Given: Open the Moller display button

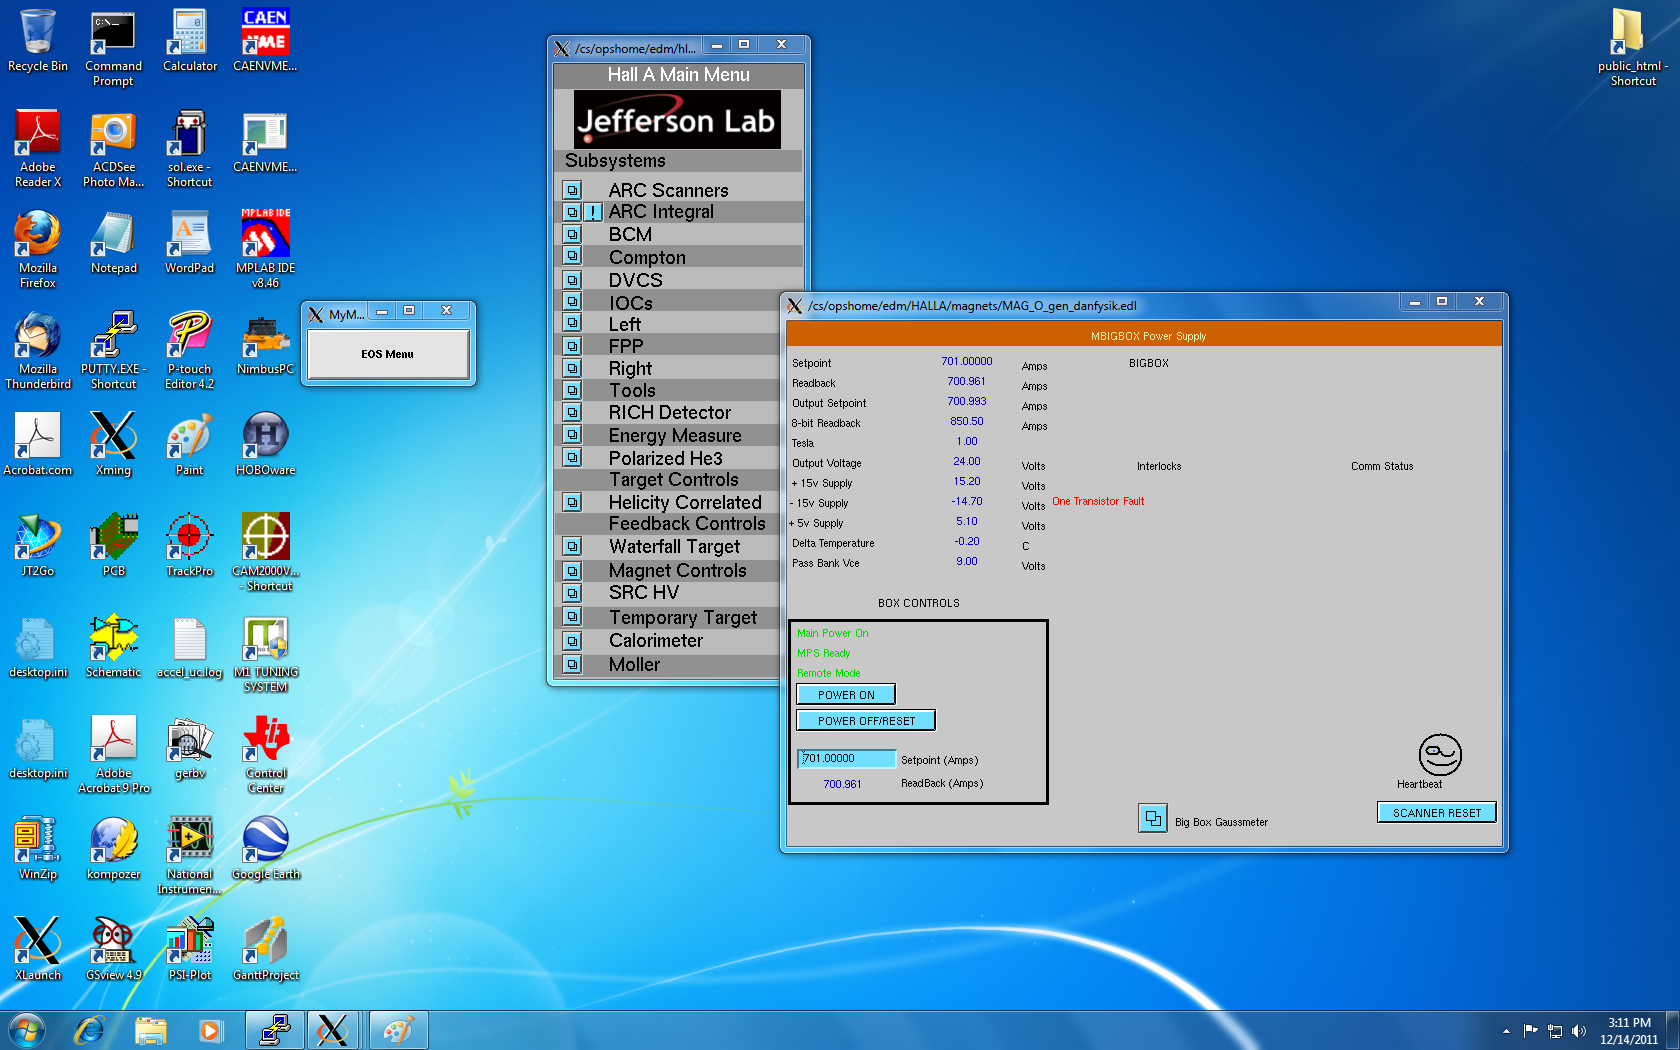Looking at the screenshot, I should click(x=572, y=664).
